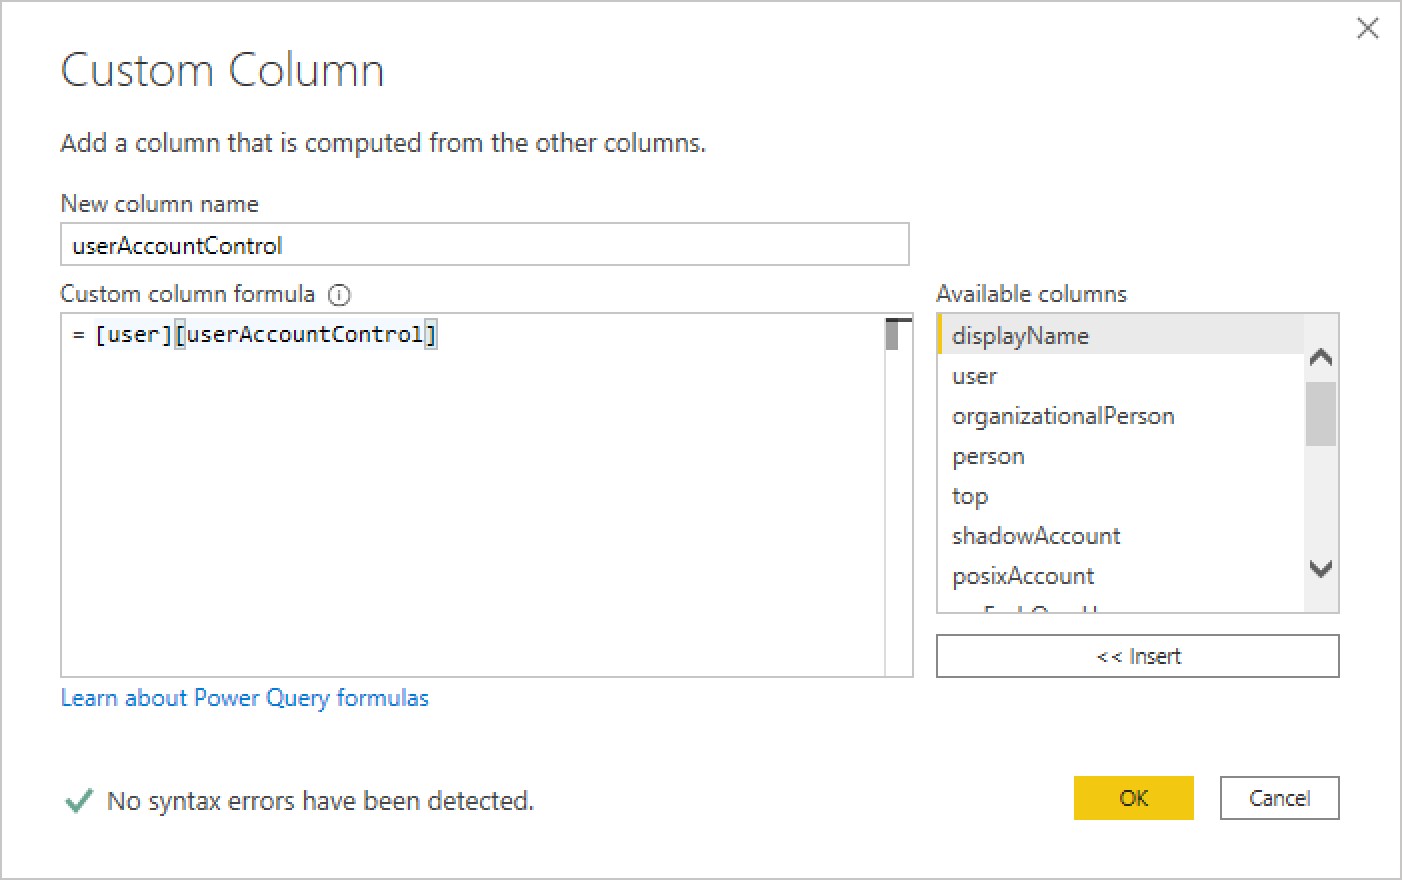The height and width of the screenshot is (880, 1402).
Task: Select shadowAccount column
Action: tap(1120, 536)
